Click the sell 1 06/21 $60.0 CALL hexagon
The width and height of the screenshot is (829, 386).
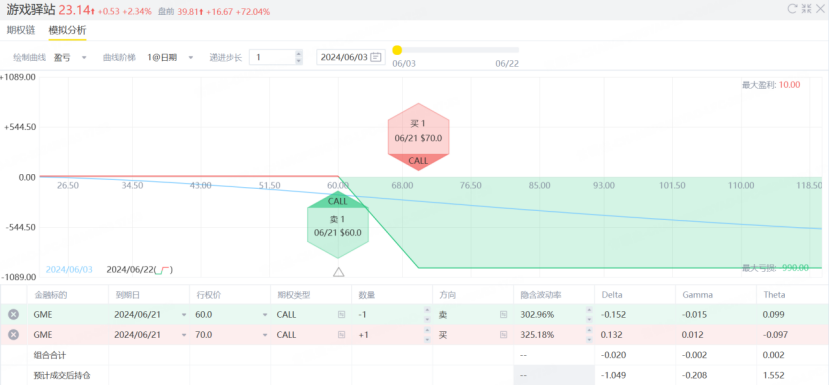[338, 225]
